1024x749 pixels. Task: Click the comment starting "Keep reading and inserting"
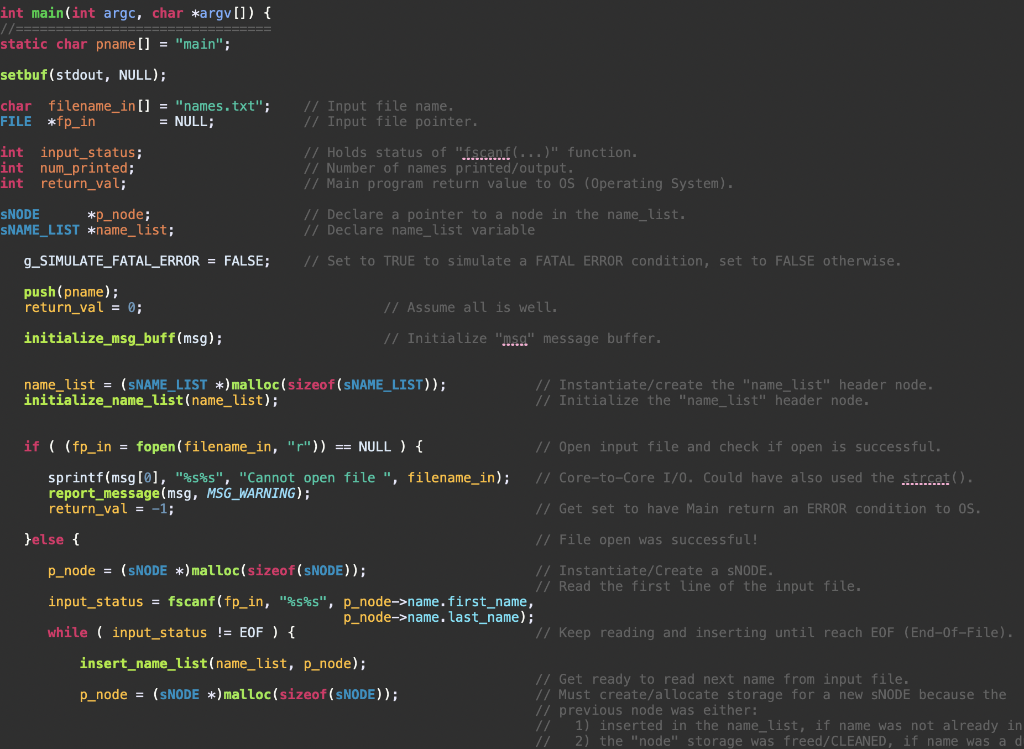click(775, 633)
